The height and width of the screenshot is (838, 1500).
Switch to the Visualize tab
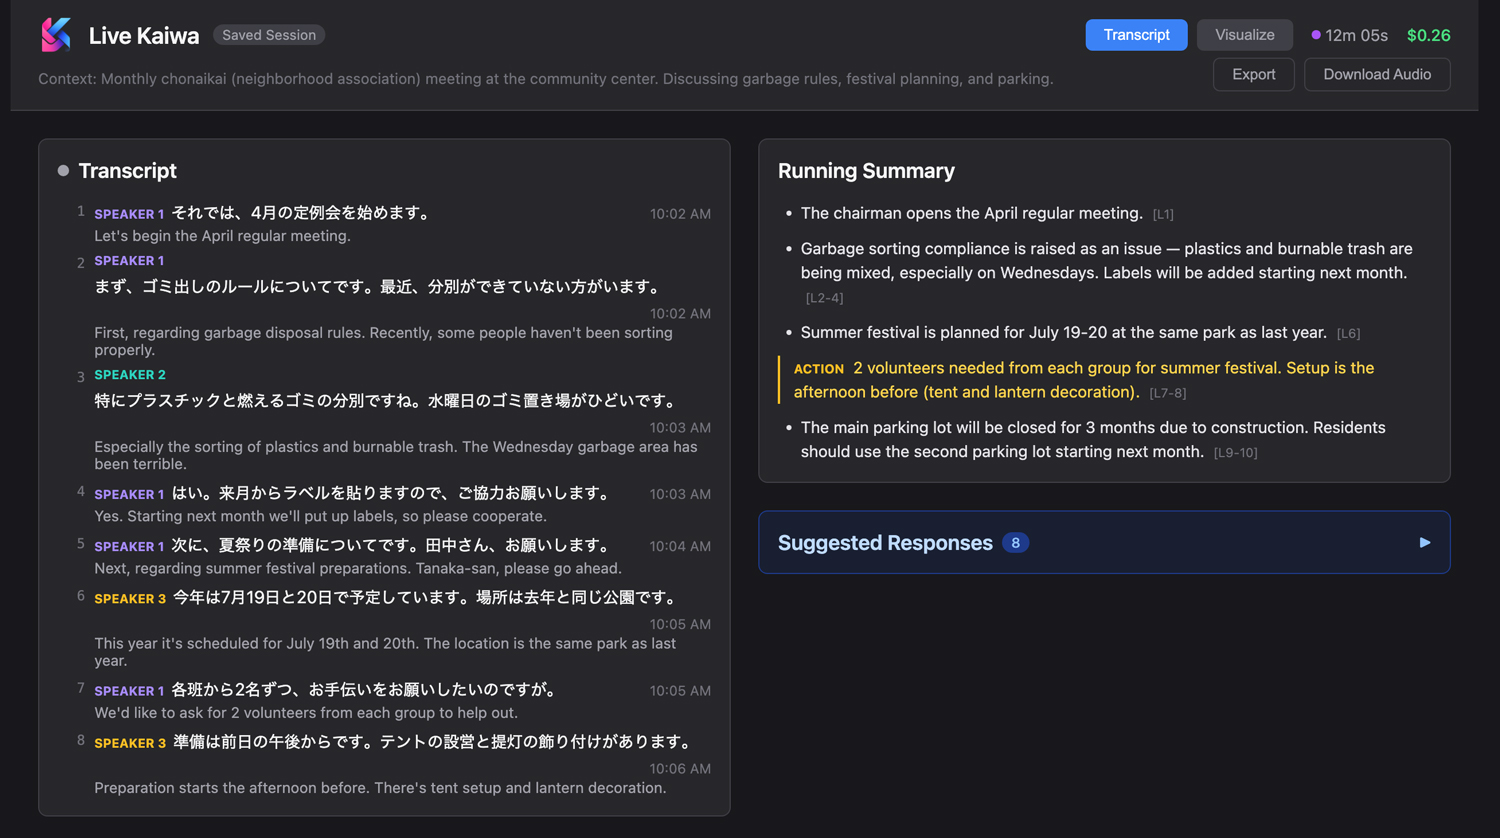click(1244, 34)
